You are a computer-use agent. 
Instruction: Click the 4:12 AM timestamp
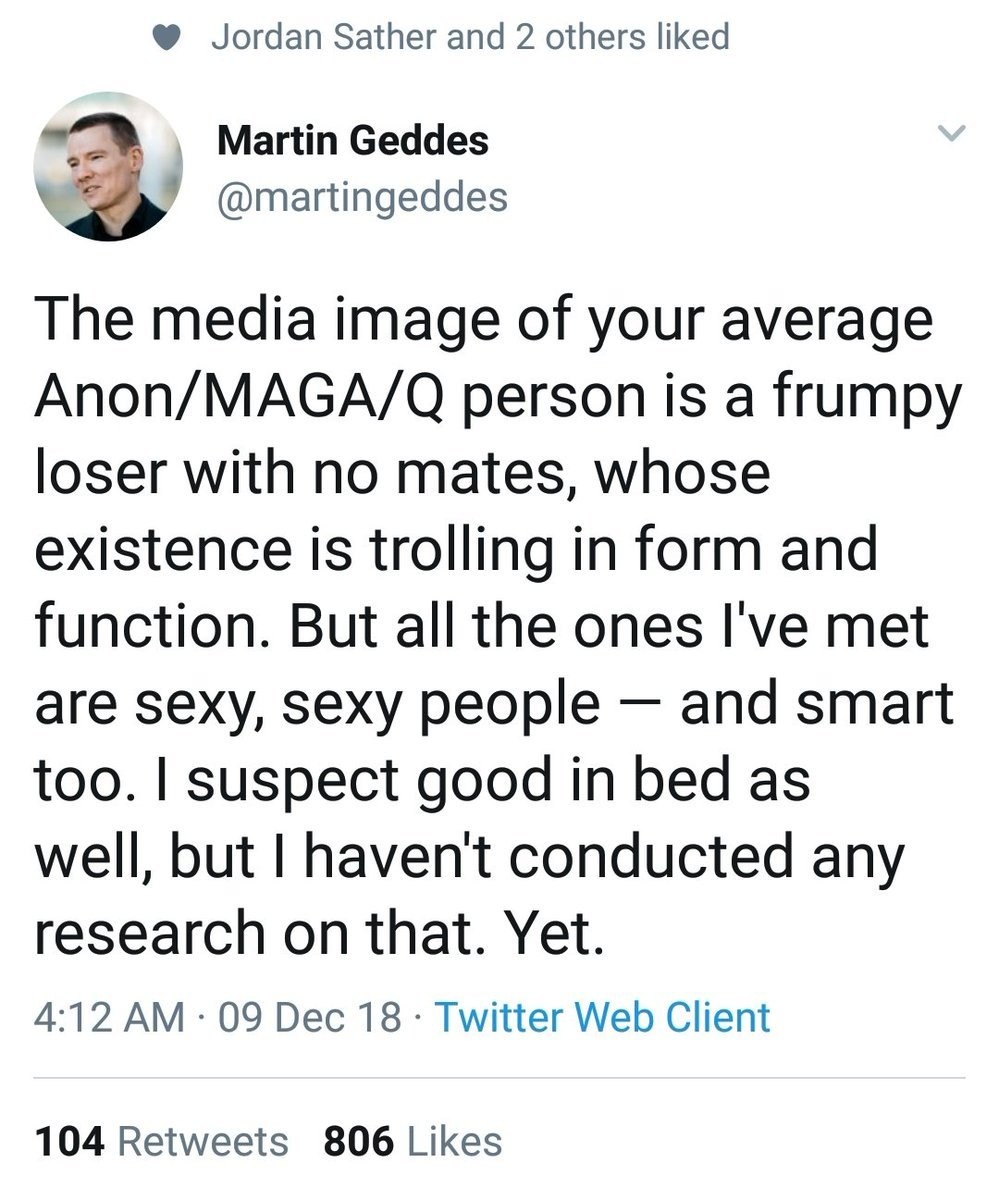(110, 1017)
